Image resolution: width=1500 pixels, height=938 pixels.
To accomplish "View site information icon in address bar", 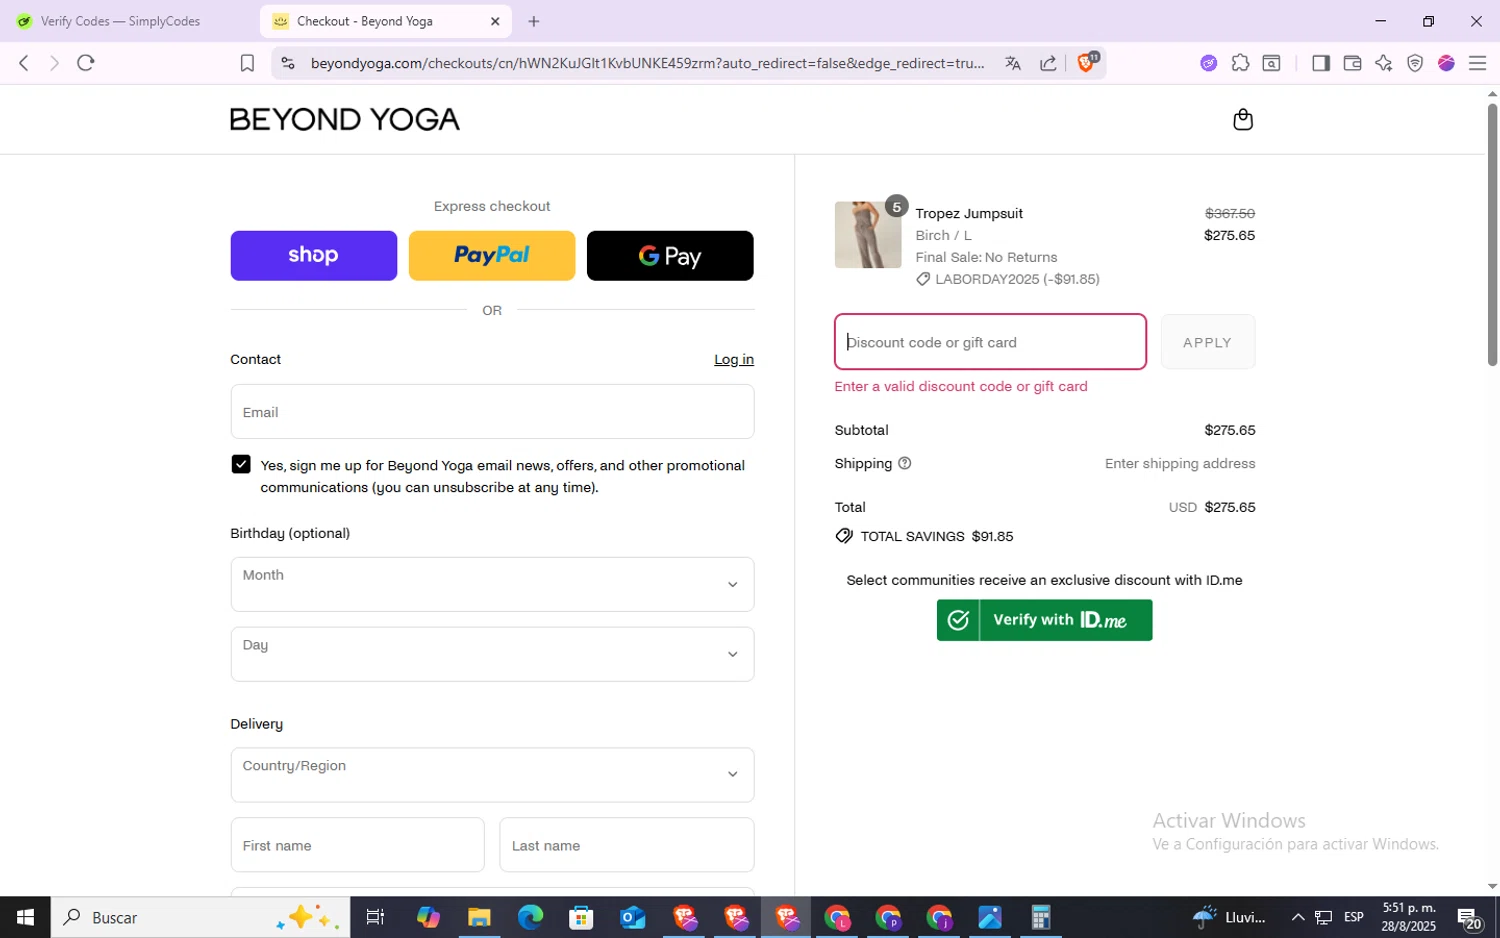I will click(x=287, y=63).
